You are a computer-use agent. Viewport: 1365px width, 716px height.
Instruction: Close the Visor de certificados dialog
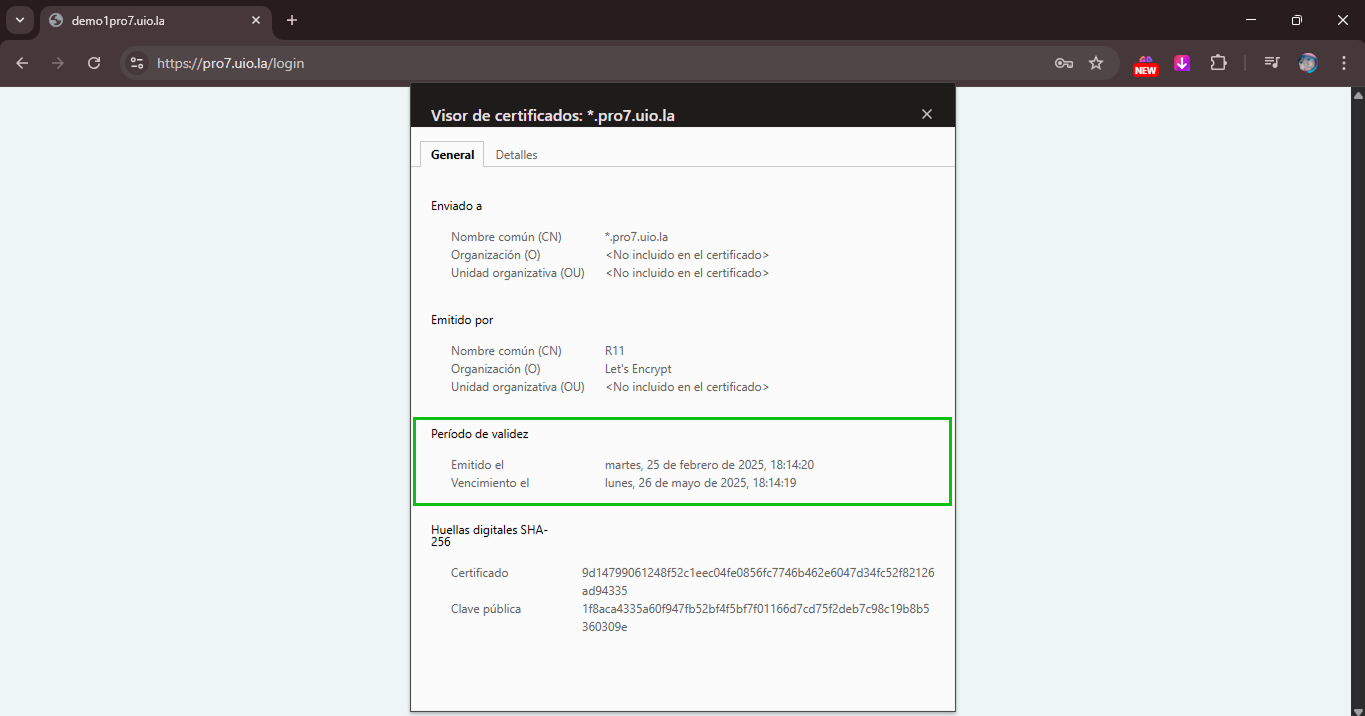tap(926, 114)
